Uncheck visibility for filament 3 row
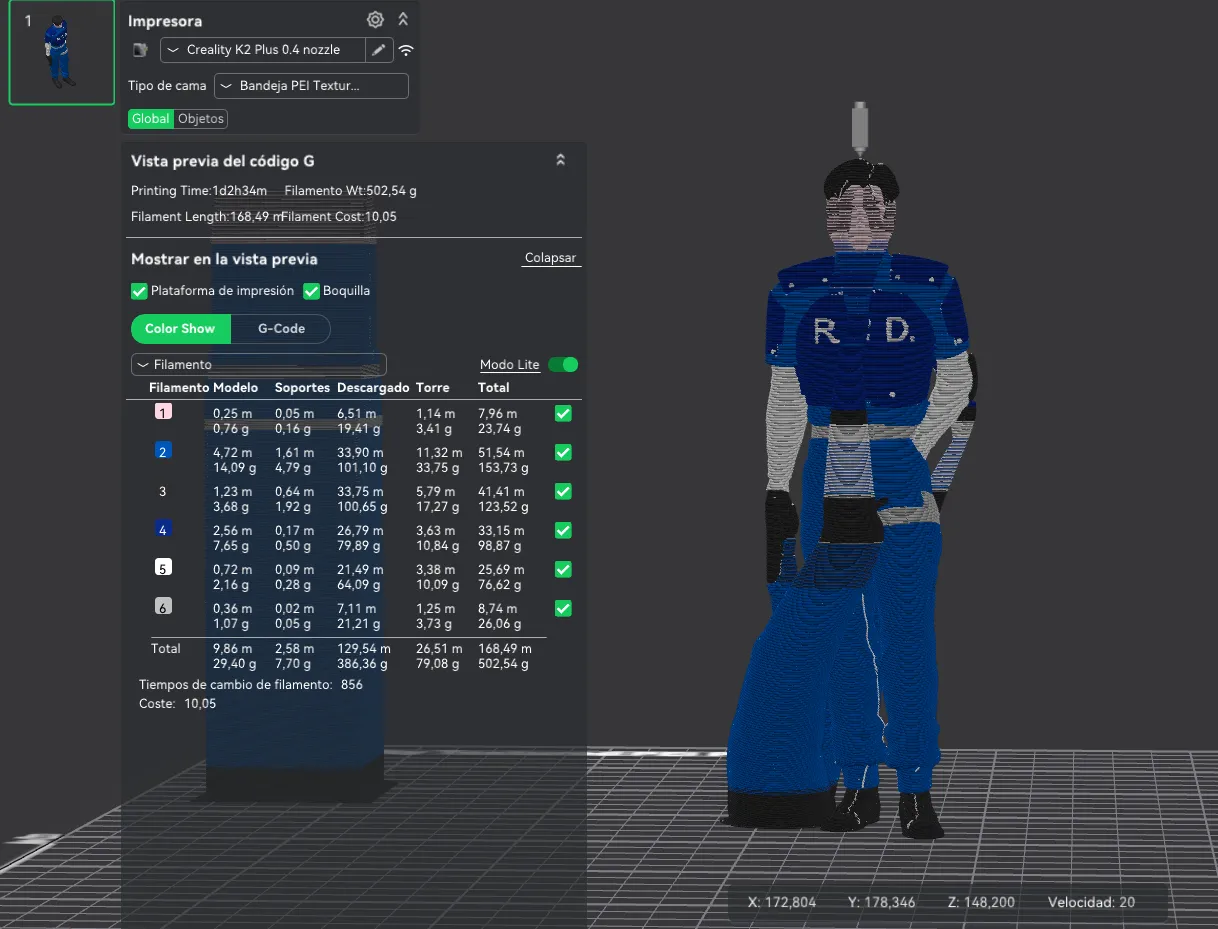The image size is (1218, 929). pyautogui.click(x=563, y=491)
